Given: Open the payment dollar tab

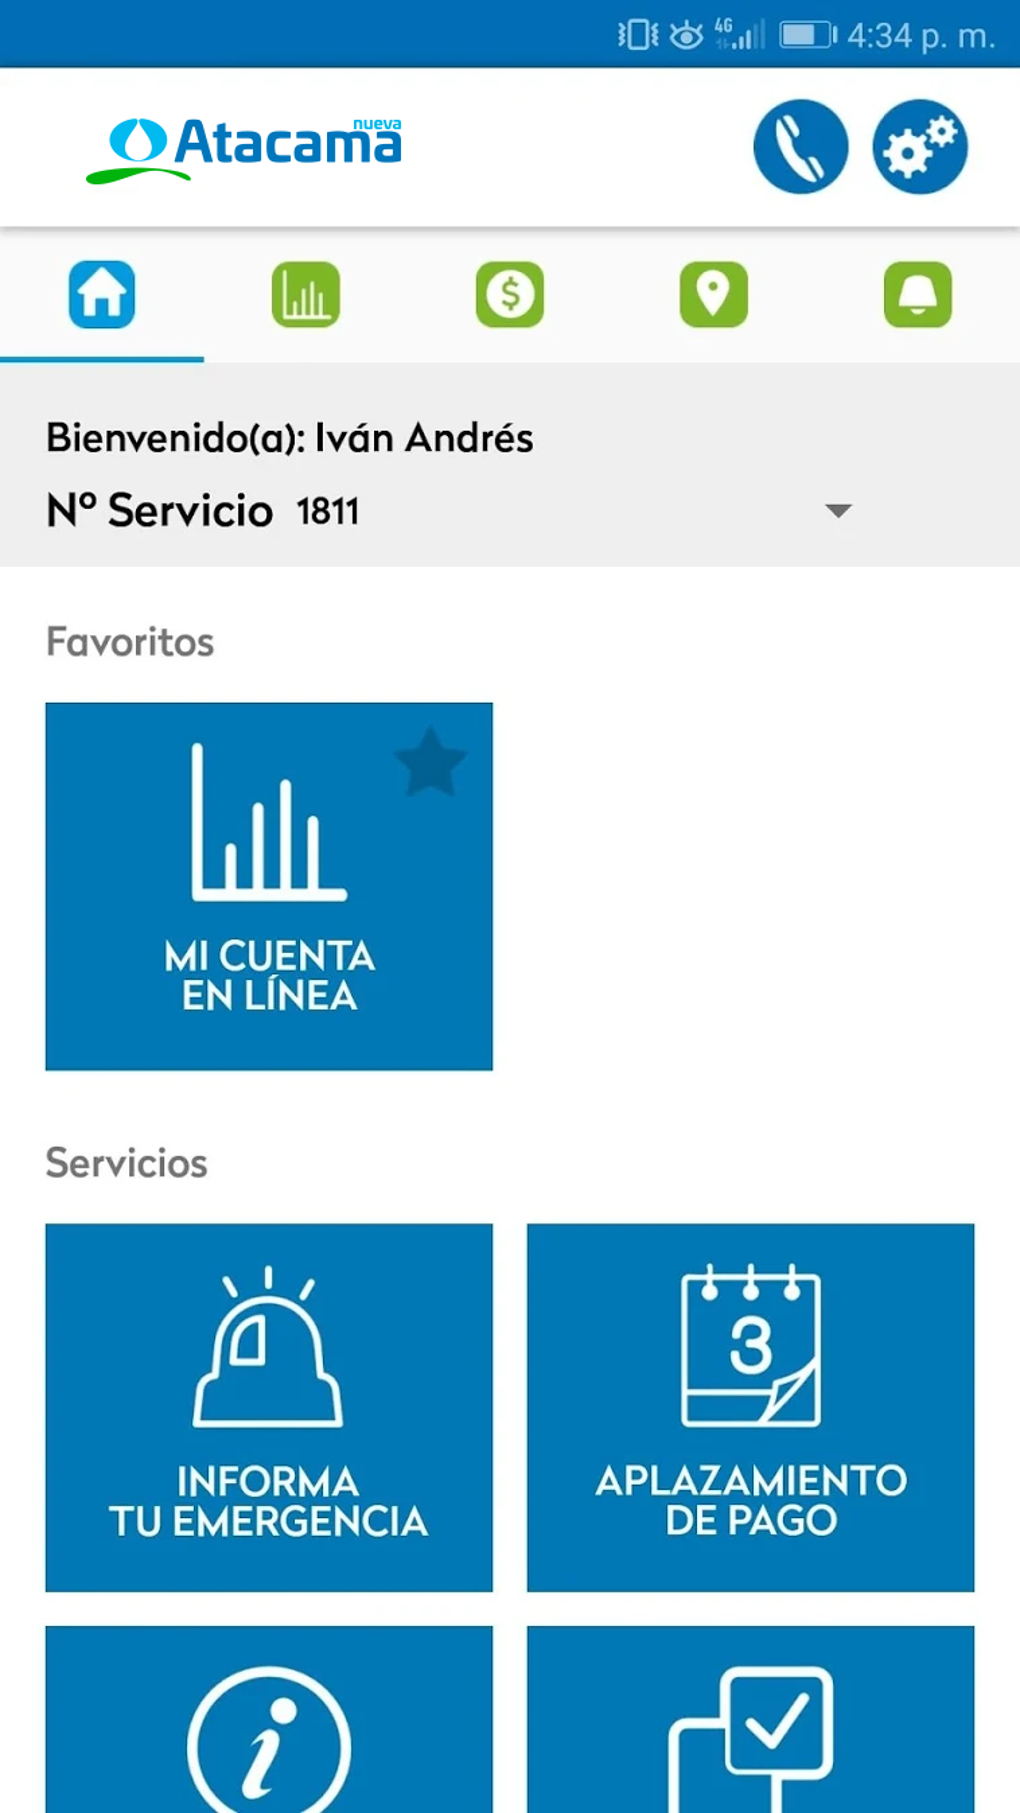Looking at the screenshot, I should click(510, 295).
